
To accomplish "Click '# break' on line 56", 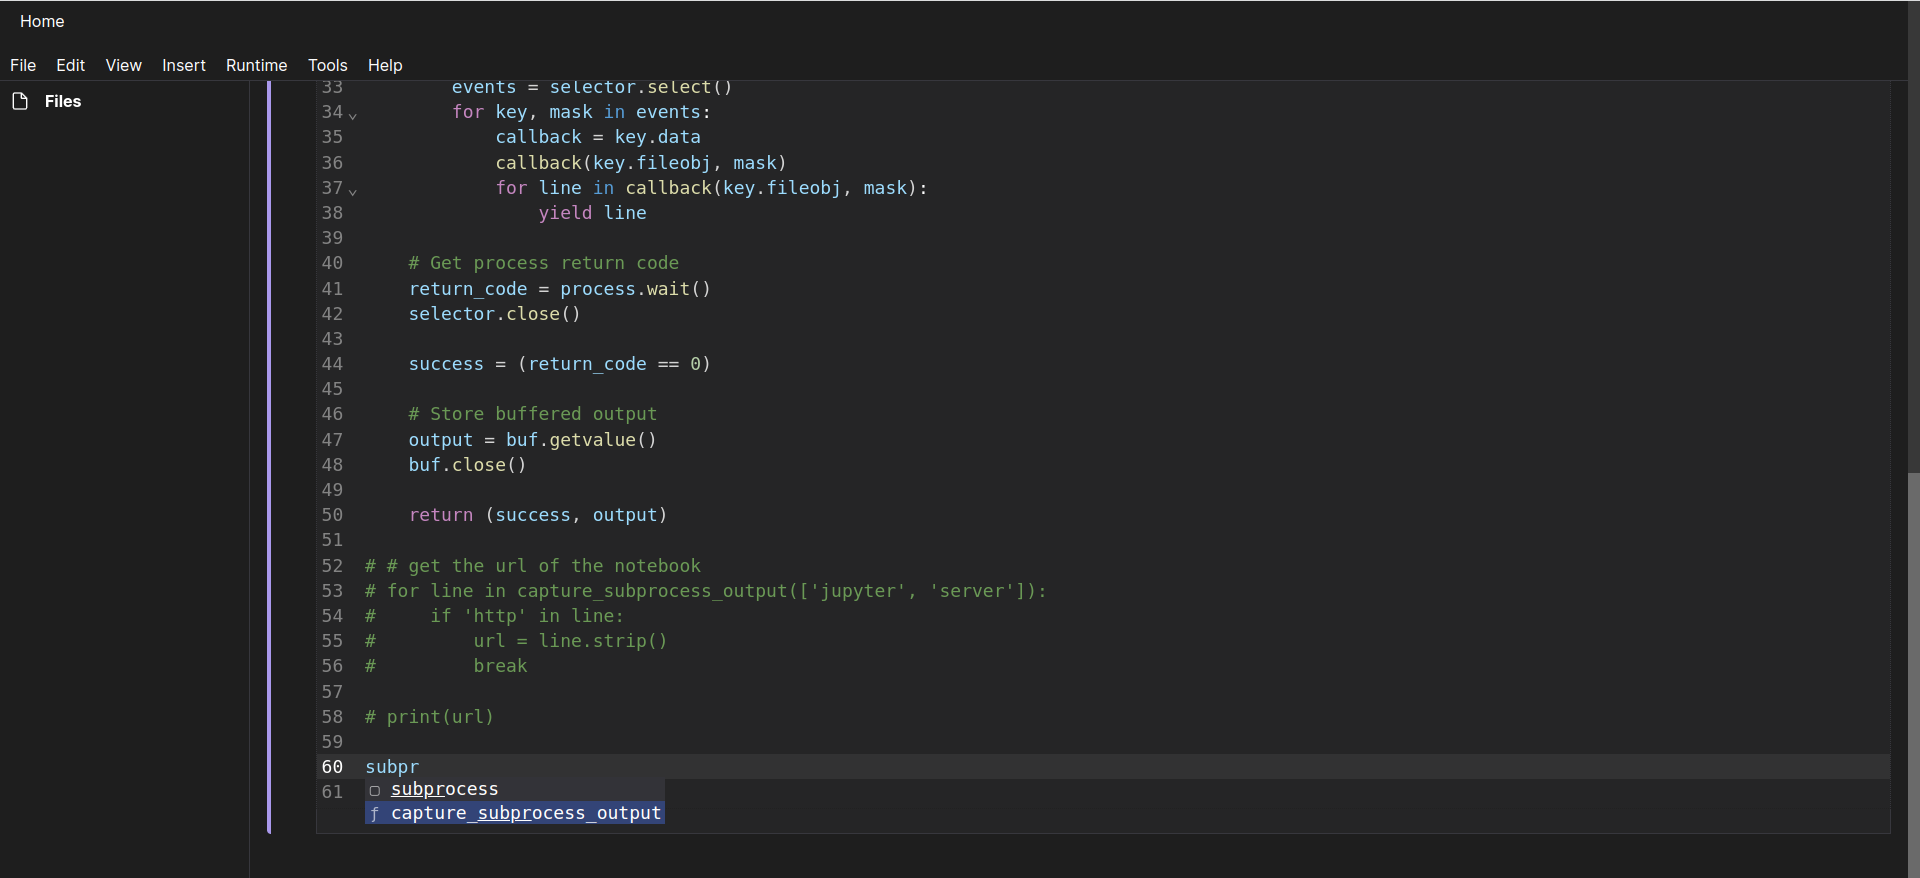I will pyautogui.click(x=446, y=666).
